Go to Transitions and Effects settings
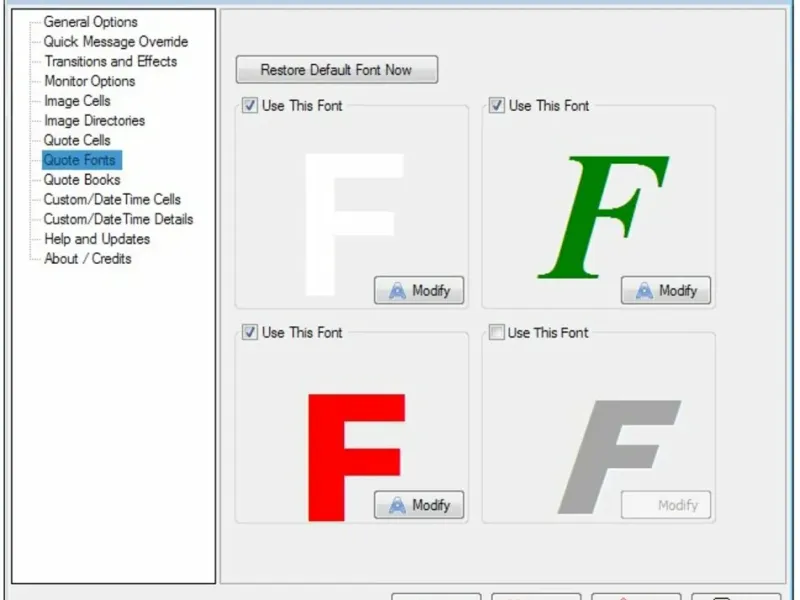The width and height of the screenshot is (800, 600). (111, 61)
